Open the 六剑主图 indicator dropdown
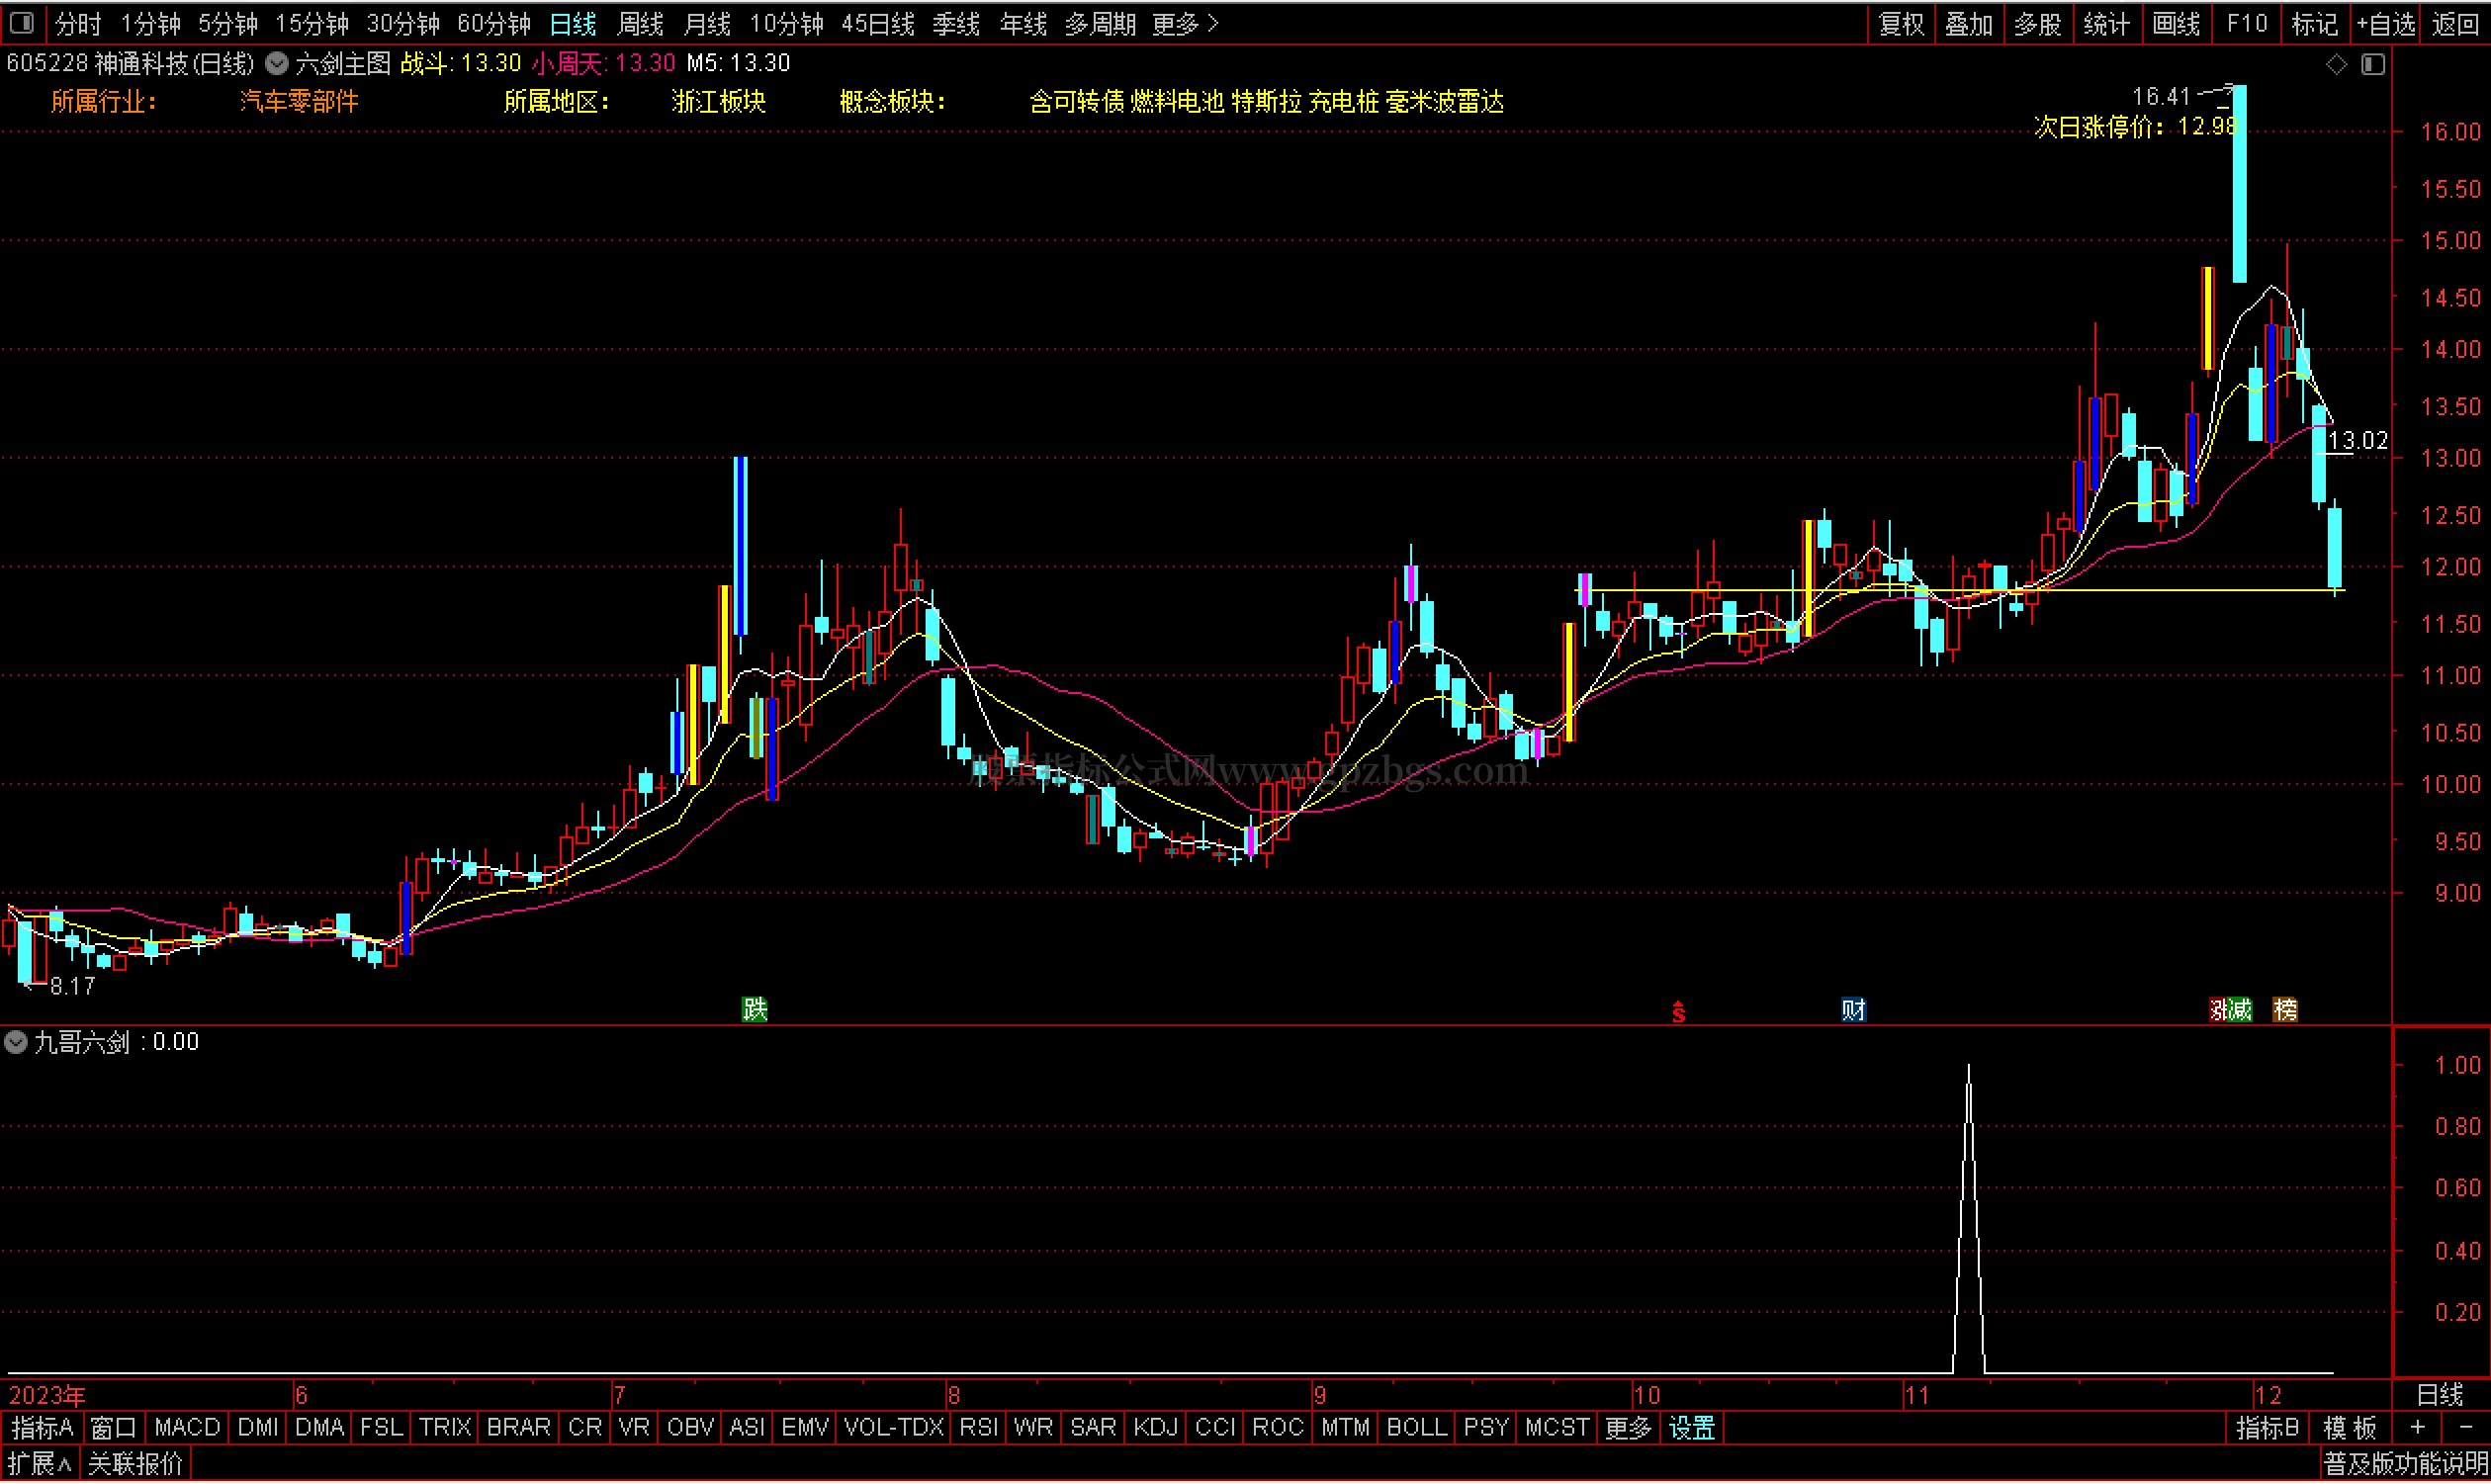This screenshot has width=2491, height=1484. coord(277,64)
